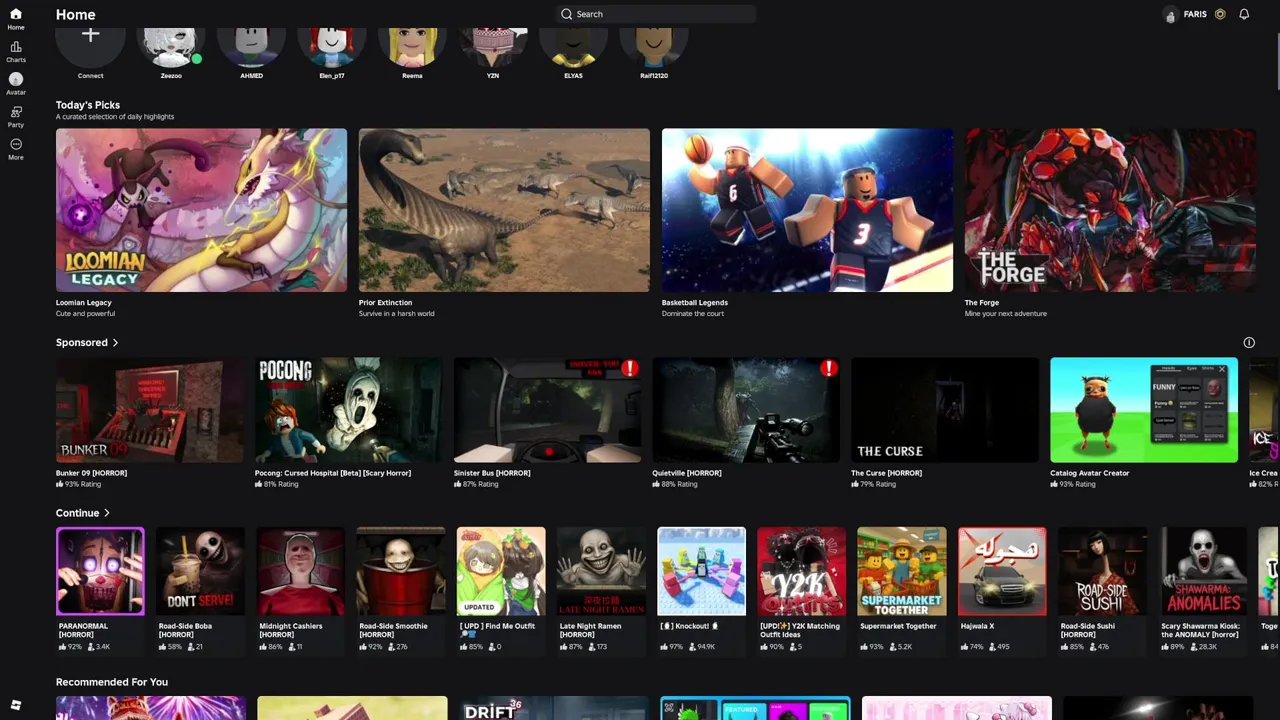Open Sinister Bus [HORROR] sponsored game

click(547, 410)
